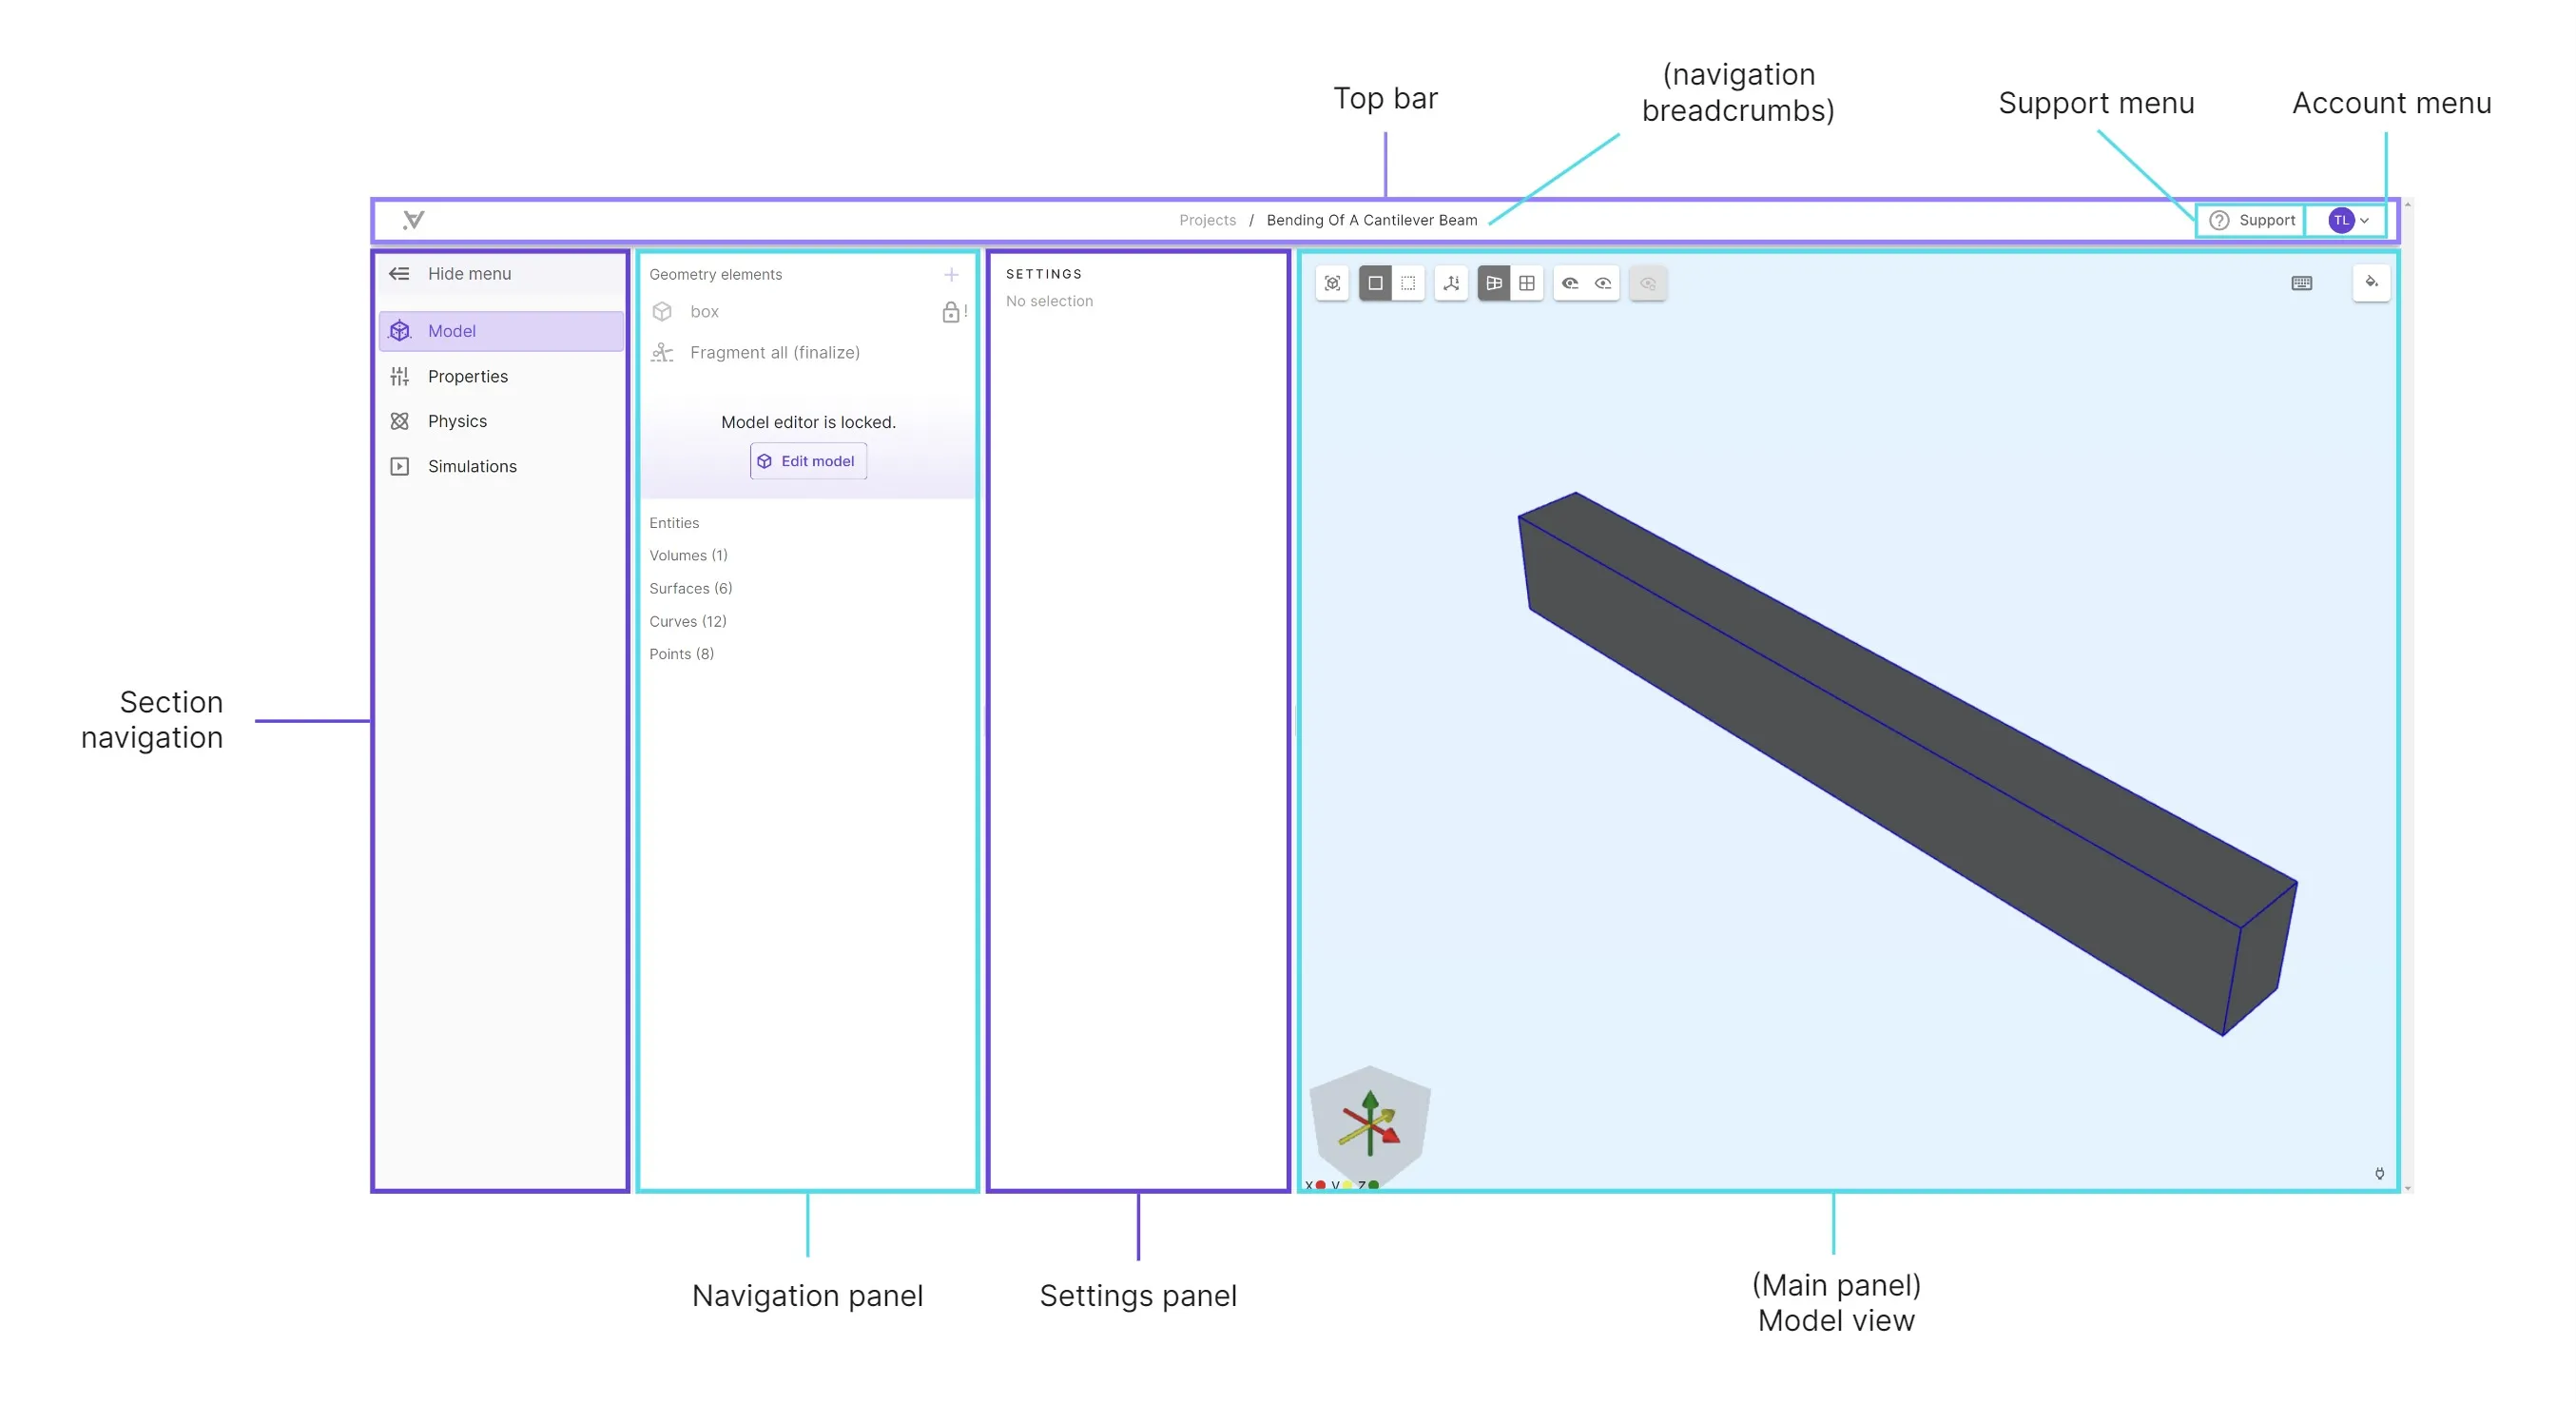Viewport: 2576px width, 1404px height.
Task: Click the Properties sliders icon
Action: [x=400, y=376]
